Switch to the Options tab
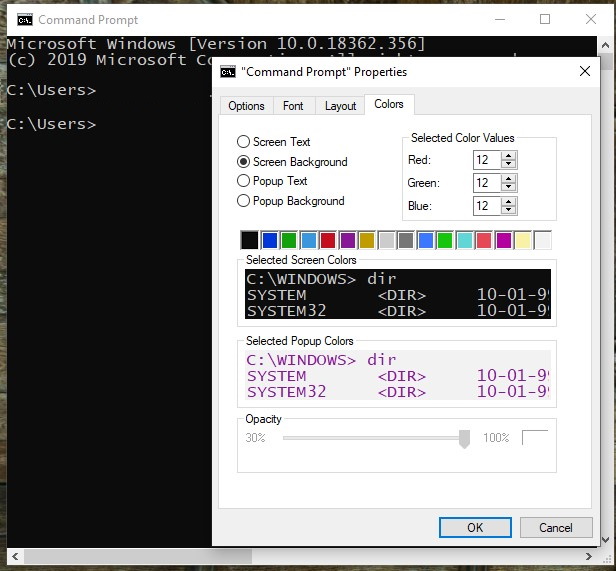The width and height of the screenshot is (616, 571). tap(246, 106)
